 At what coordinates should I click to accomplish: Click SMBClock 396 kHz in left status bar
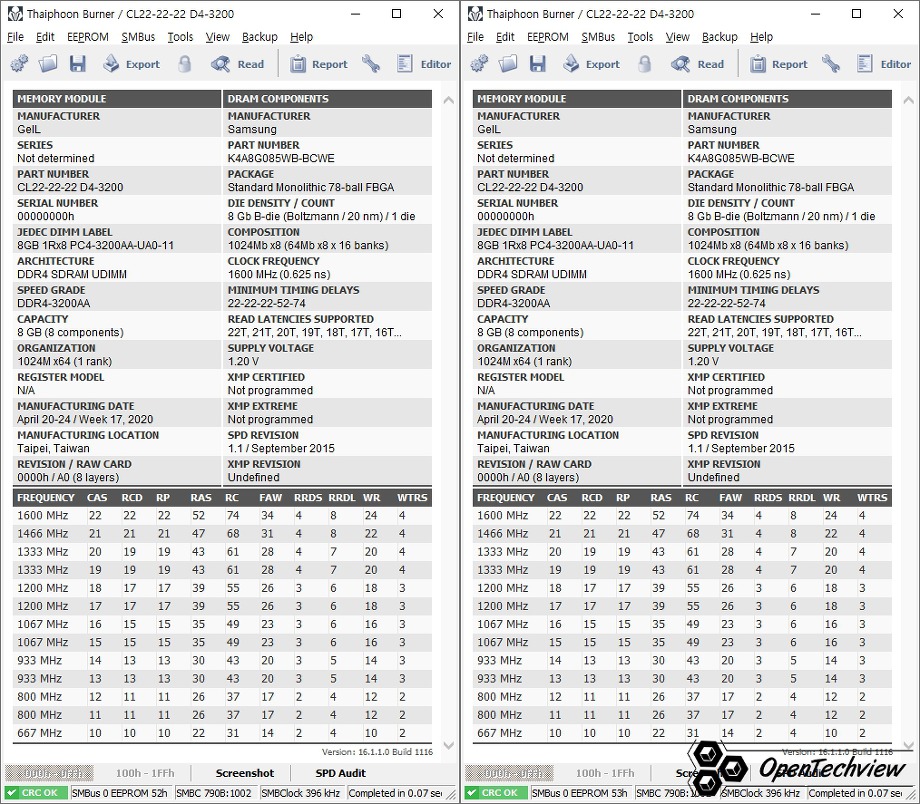[x=300, y=793]
